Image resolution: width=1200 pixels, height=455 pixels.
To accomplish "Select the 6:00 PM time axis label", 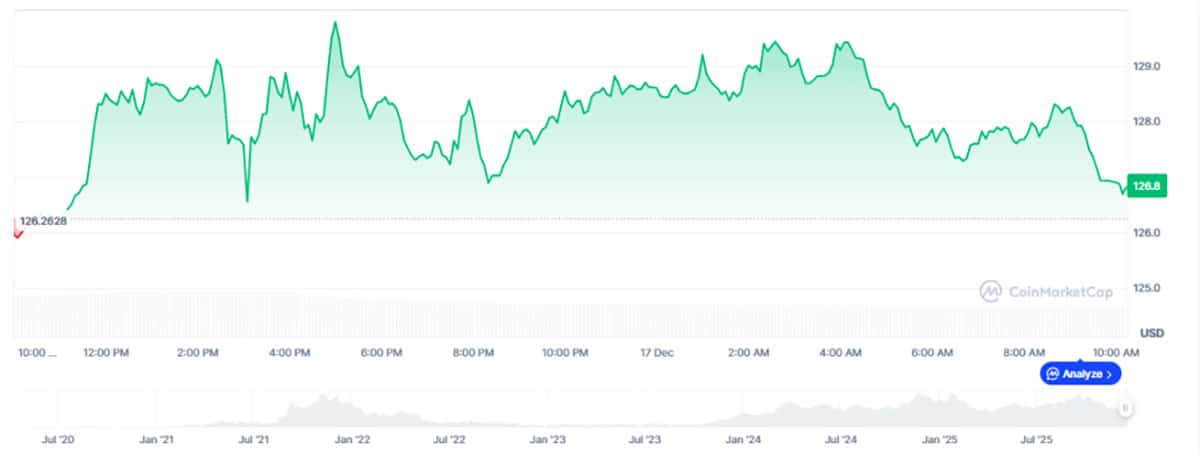I will [x=380, y=352].
